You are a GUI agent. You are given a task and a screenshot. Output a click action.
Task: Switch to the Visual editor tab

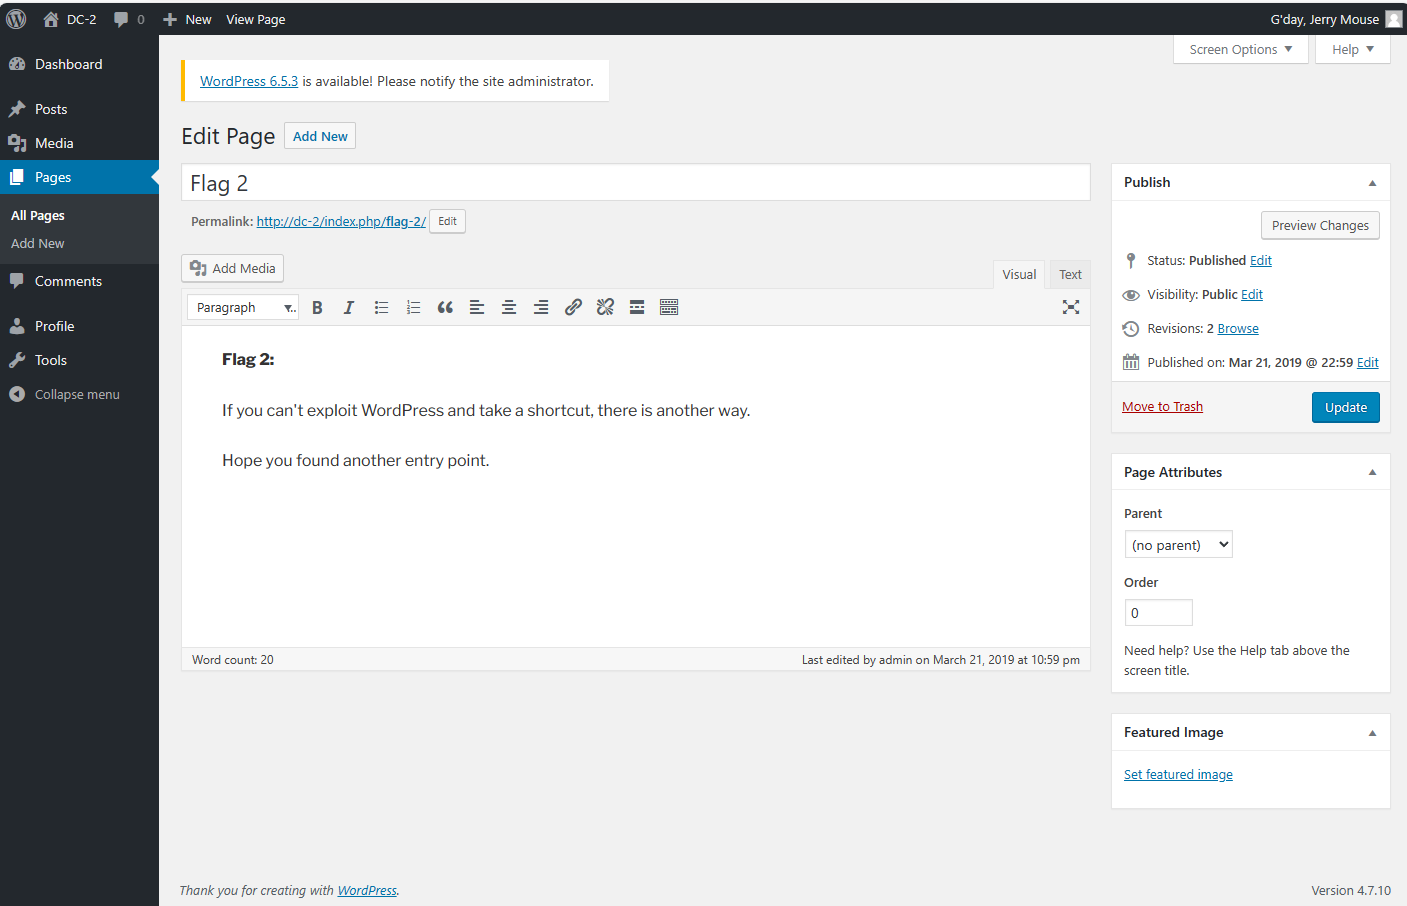pos(1019,274)
